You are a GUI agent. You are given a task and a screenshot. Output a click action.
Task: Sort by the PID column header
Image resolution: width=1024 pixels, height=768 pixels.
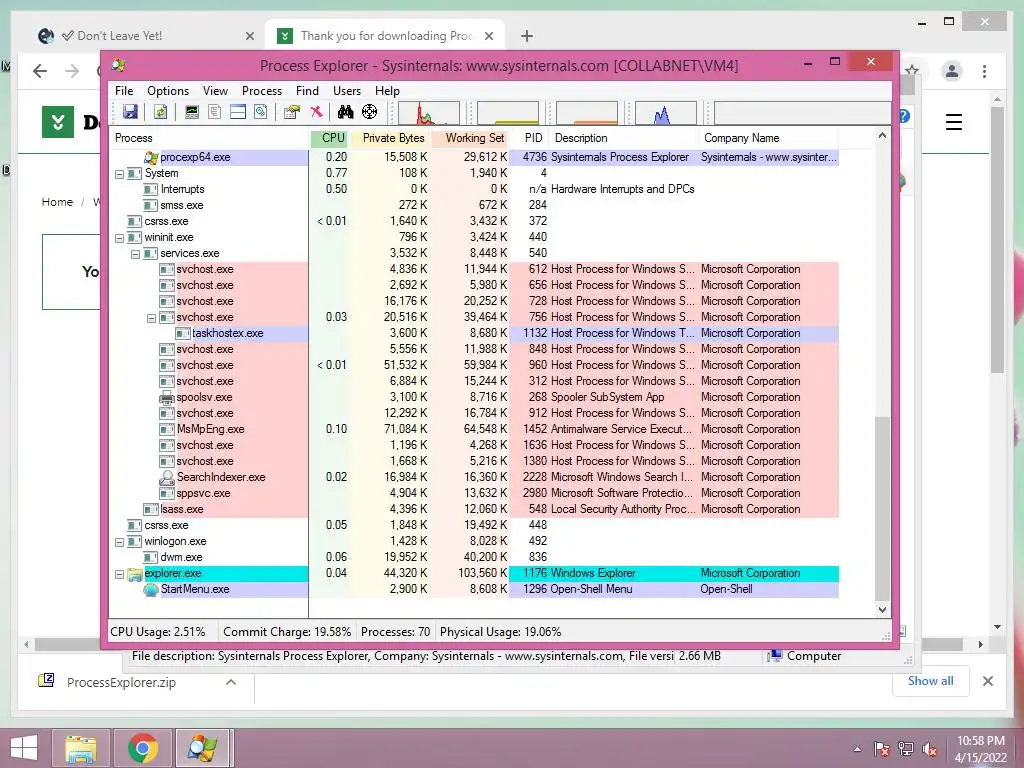pyautogui.click(x=530, y=138)
